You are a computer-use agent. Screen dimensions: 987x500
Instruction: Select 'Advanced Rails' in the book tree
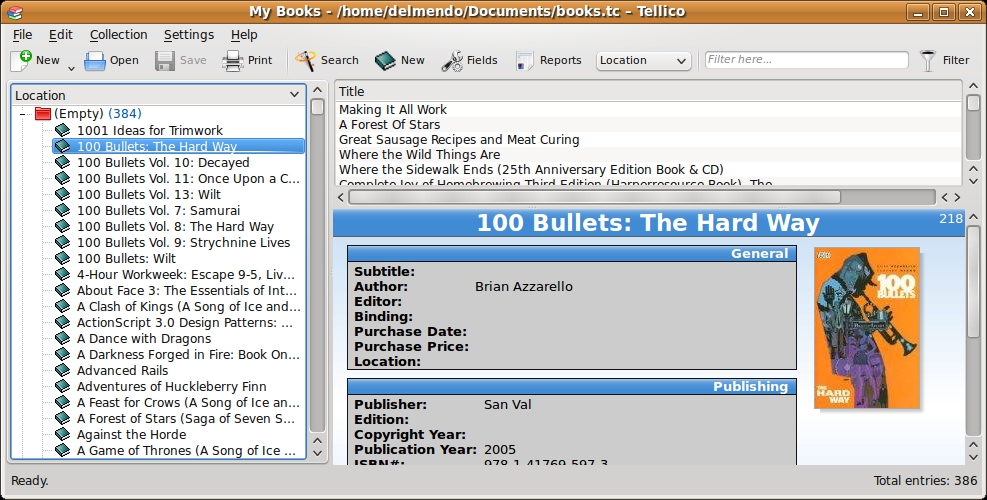[122, 370]
